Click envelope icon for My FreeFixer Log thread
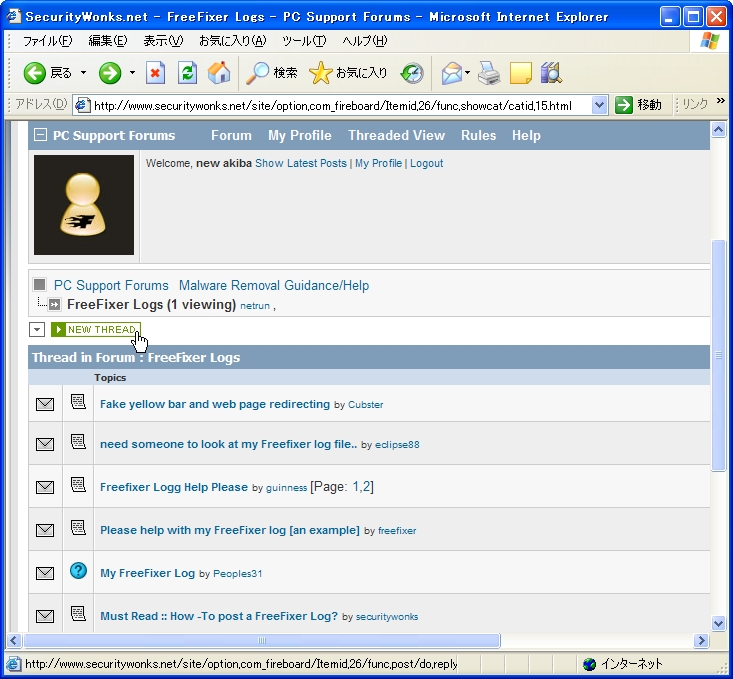Screen dimensions: 733x679 tap(45, 573)
